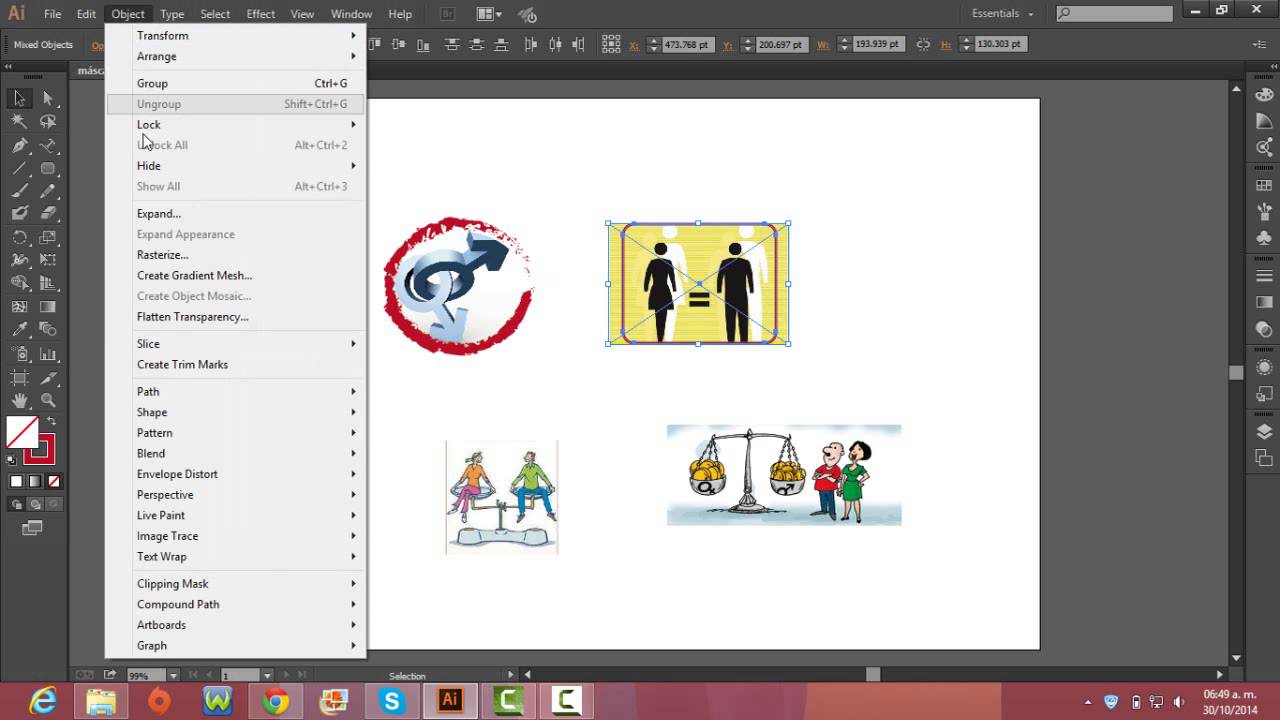1280x720 pixels.
Task: Open the Color panel palette icon
Action: tap(1264, 95)
